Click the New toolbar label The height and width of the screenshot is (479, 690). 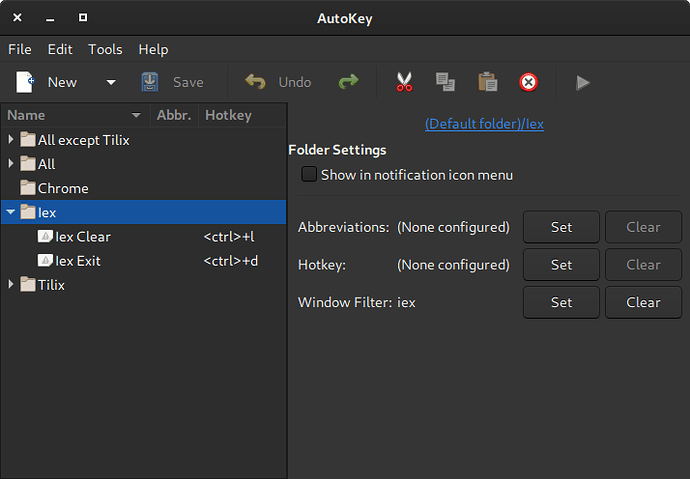[62, 82]
